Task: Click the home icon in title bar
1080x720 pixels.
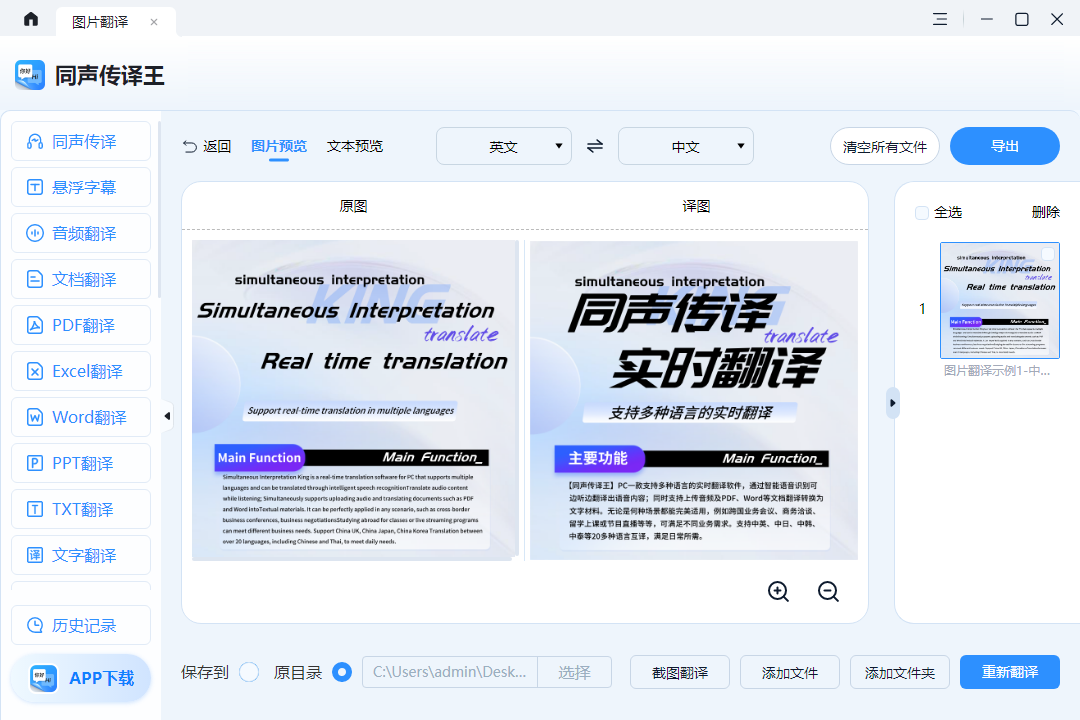Action: 31,19
